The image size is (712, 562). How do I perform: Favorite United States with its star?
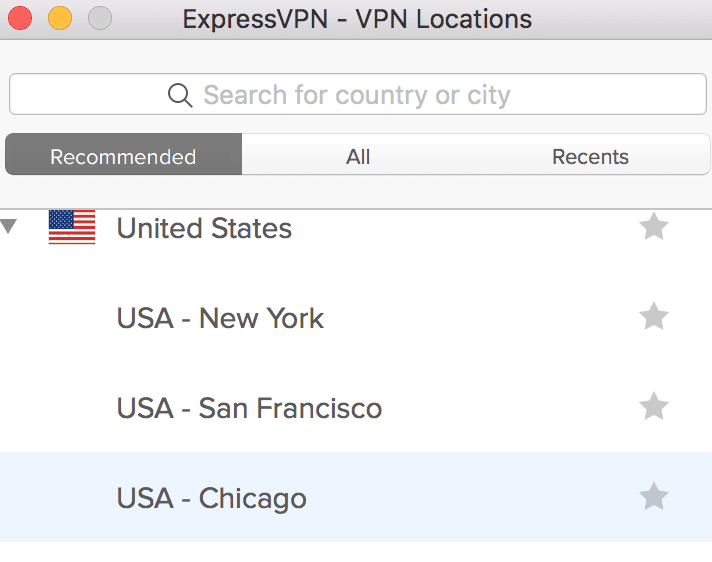click(x=653, y=228)
